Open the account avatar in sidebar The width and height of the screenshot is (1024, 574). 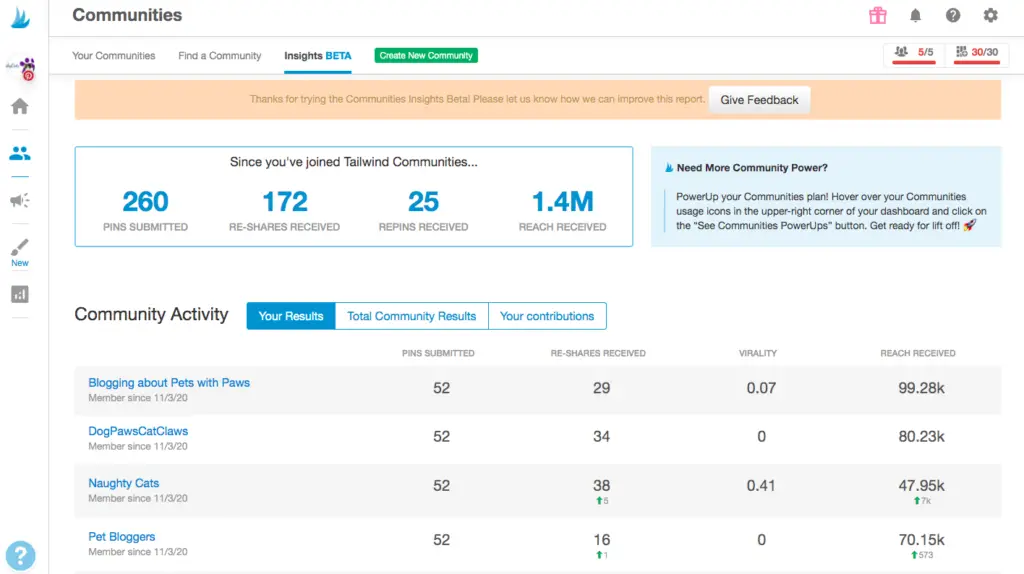coord(21,68)
